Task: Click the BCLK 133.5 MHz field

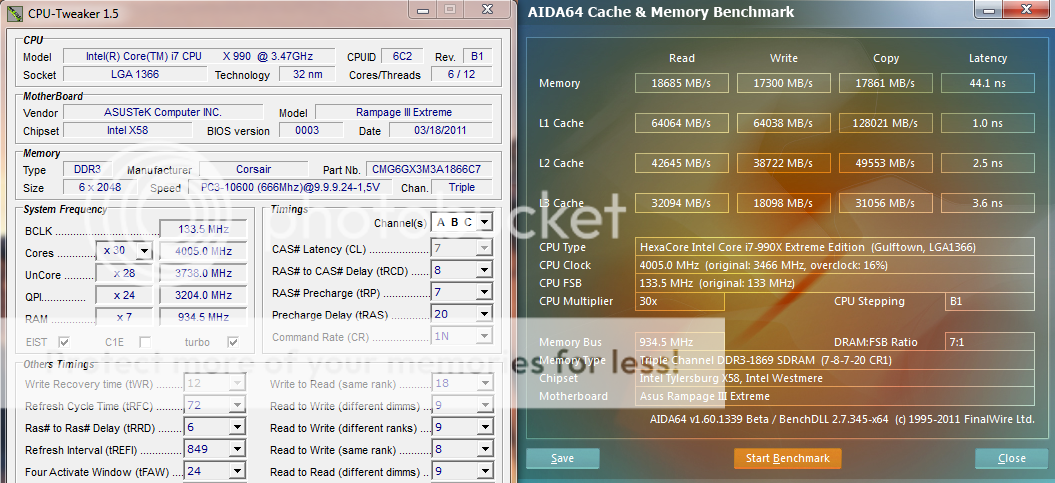Action: point(204,229)
